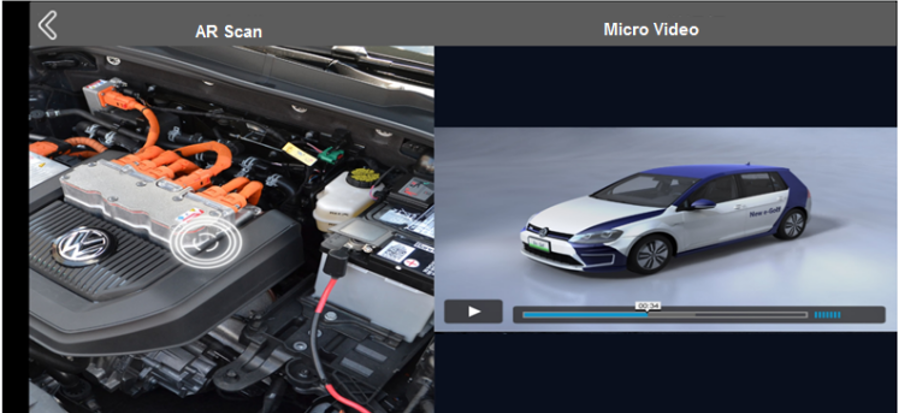The width and height of the screenshot is (898, 413).
Task: Switch to the Micro Video panel title
Action: click(651, 29)
